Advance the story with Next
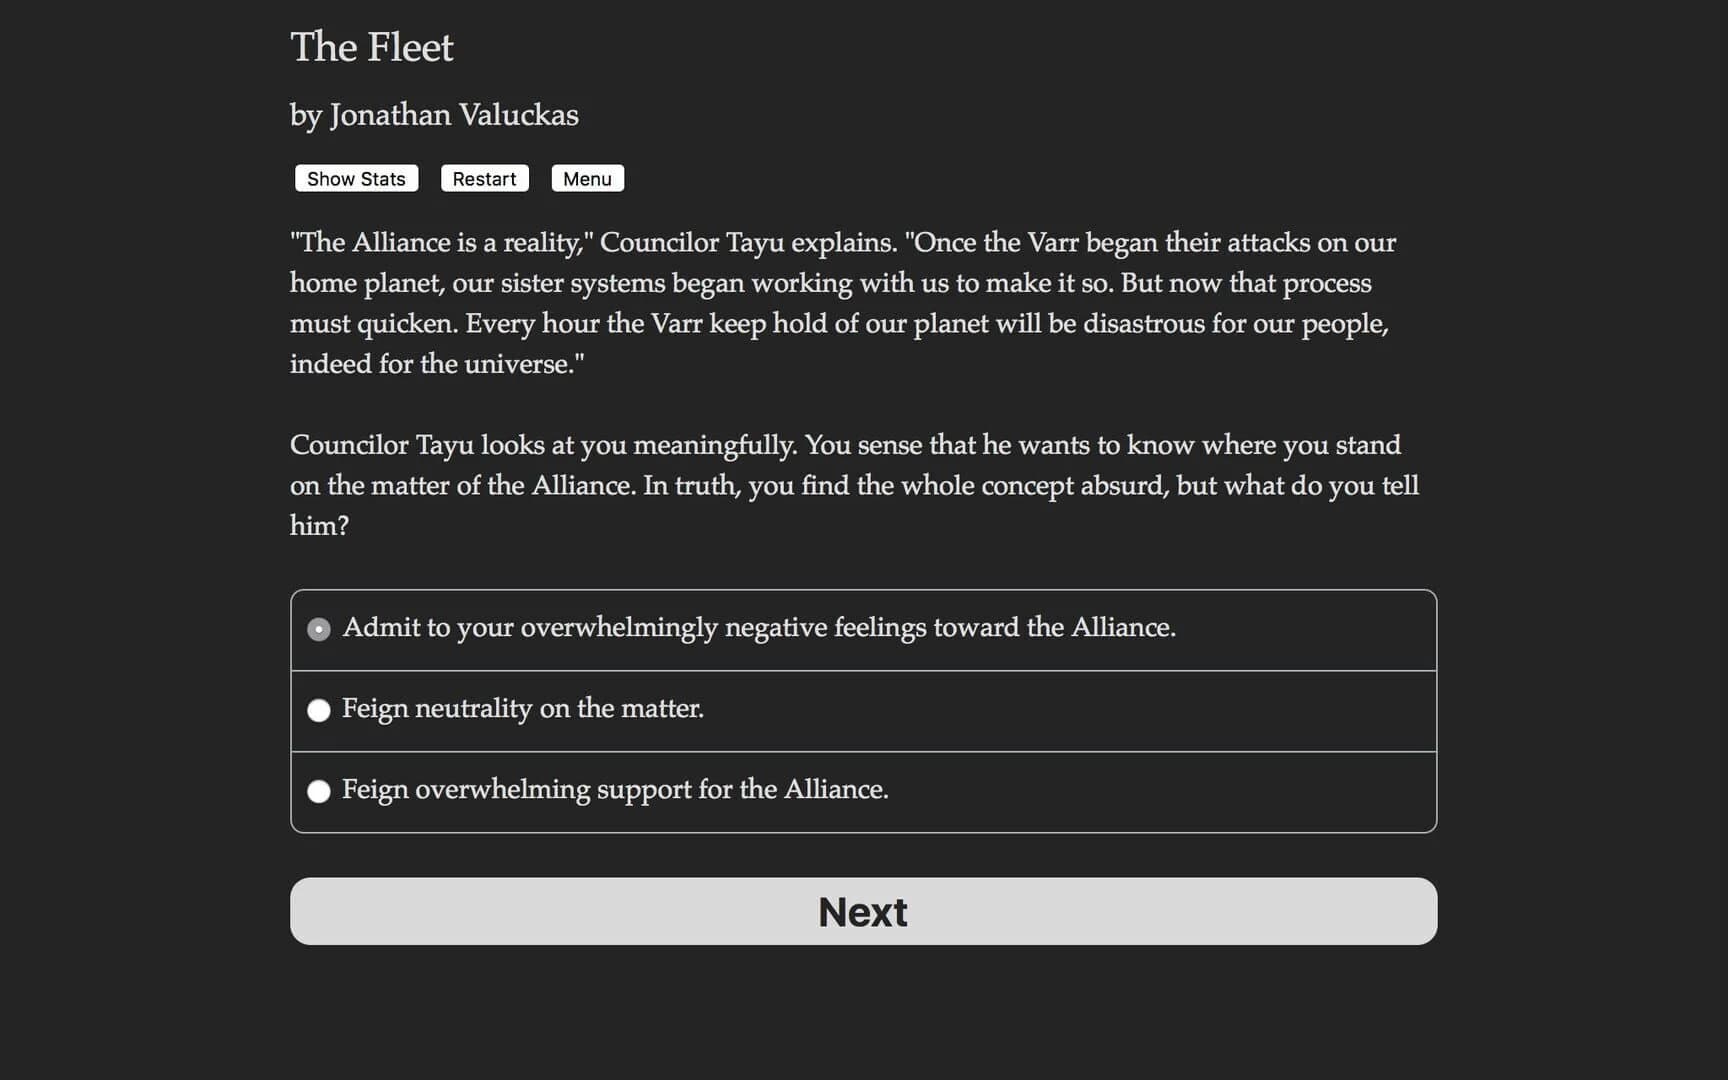1728x1080 pixels. point(862,911)
